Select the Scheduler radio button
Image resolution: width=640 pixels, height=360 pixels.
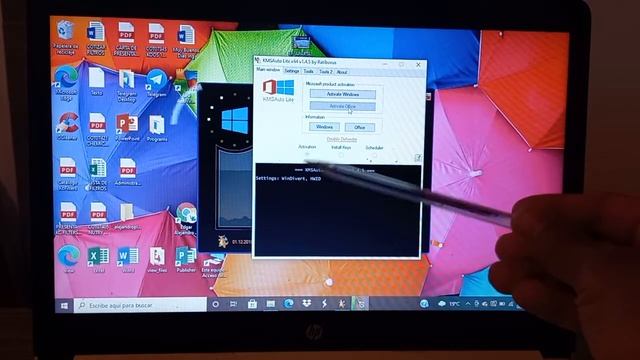coord(374,156)
